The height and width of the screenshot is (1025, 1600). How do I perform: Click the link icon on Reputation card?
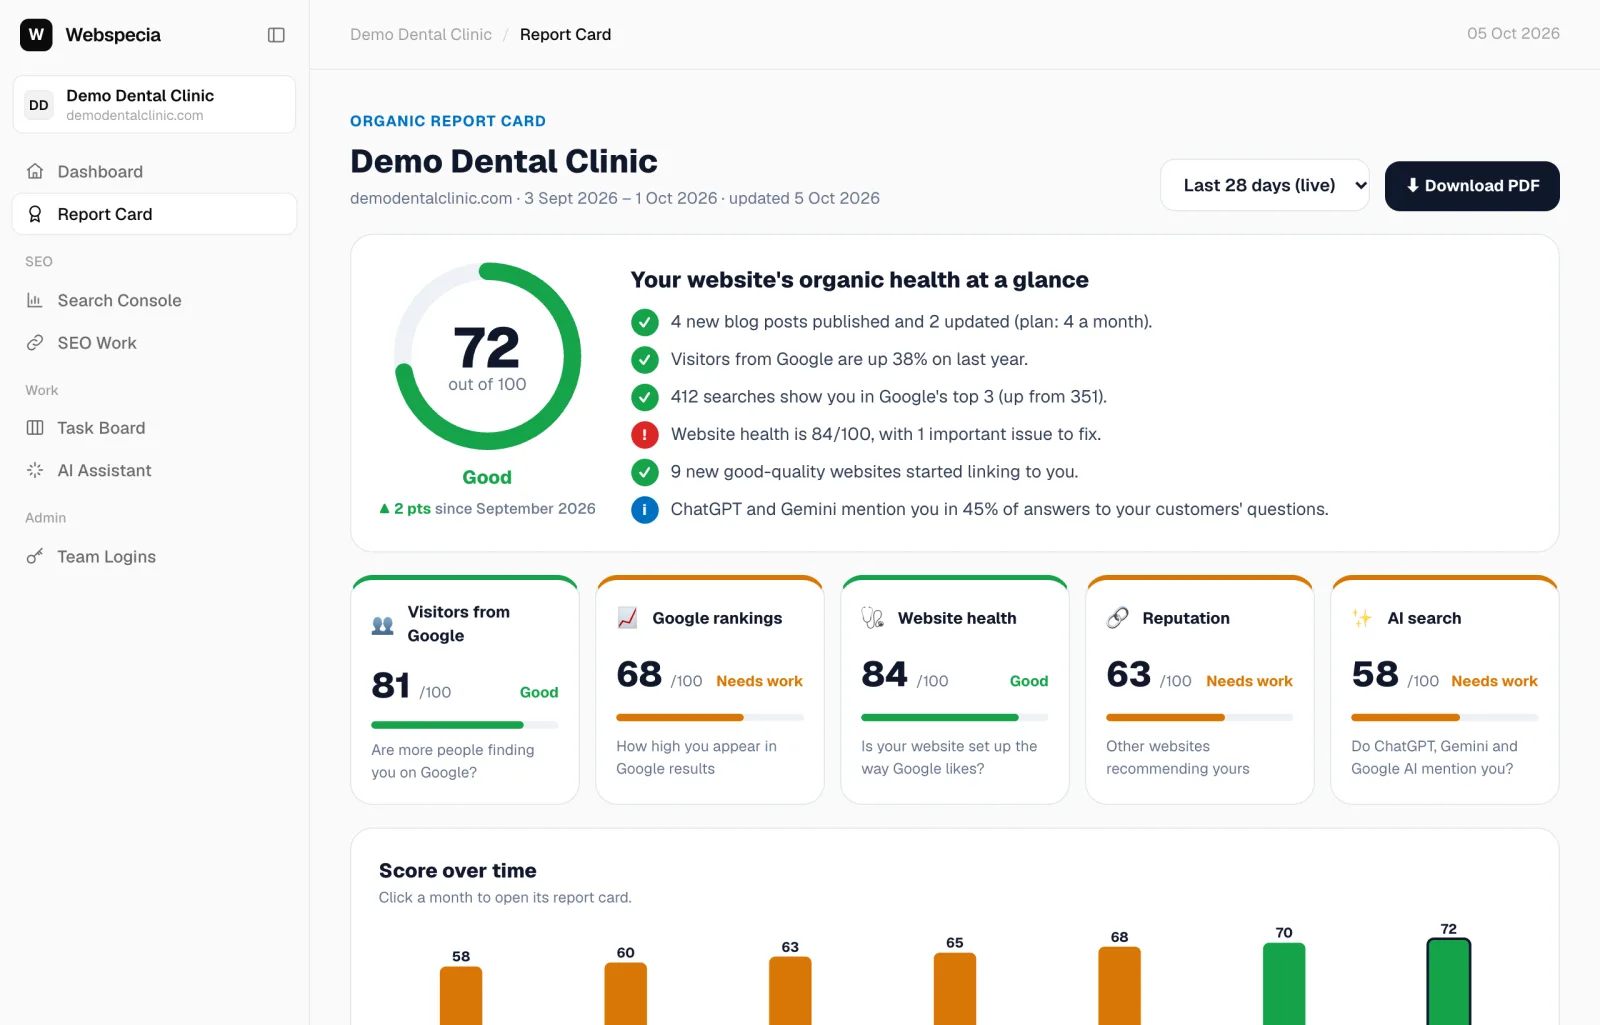[x=1118, y=618]
